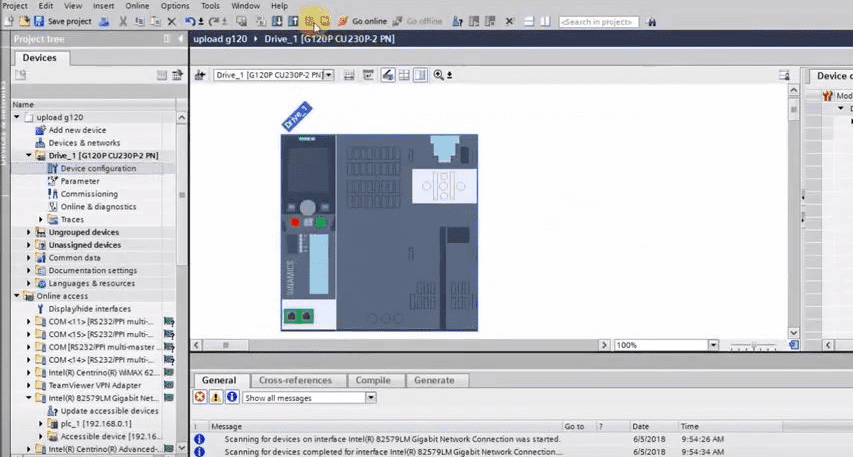Click the Print icon
853x457 pixels.
coord(104,22)
